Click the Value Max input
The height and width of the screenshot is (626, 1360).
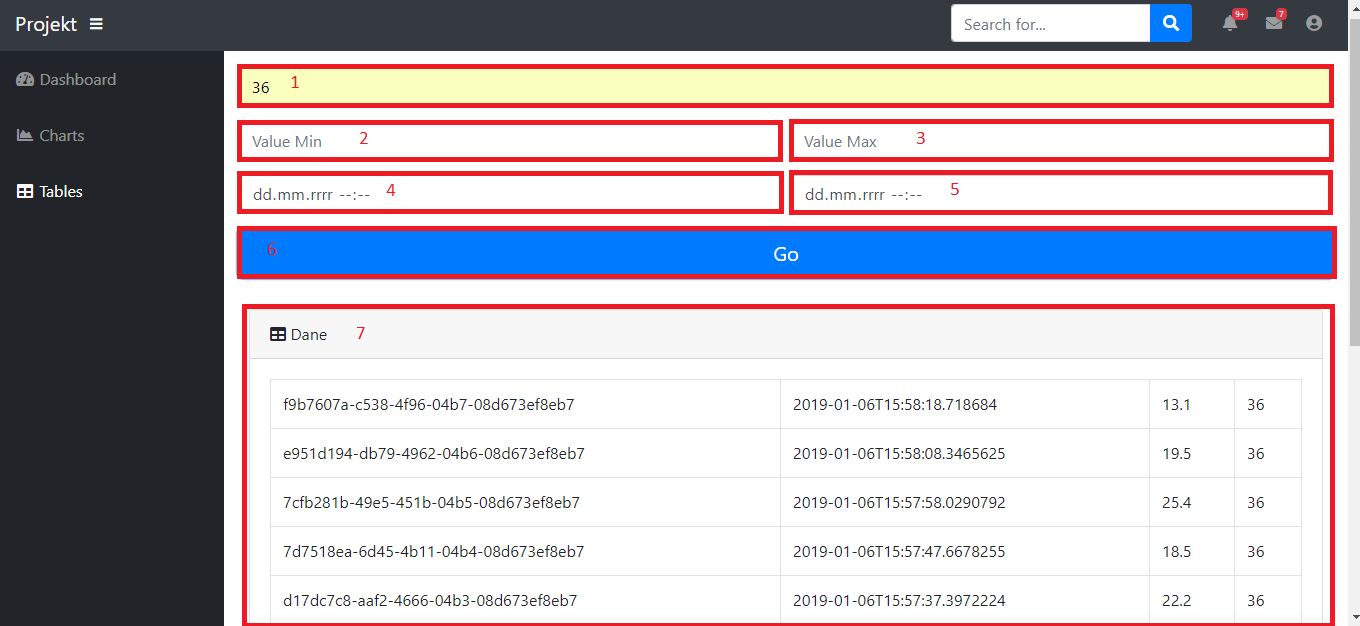1060,141
